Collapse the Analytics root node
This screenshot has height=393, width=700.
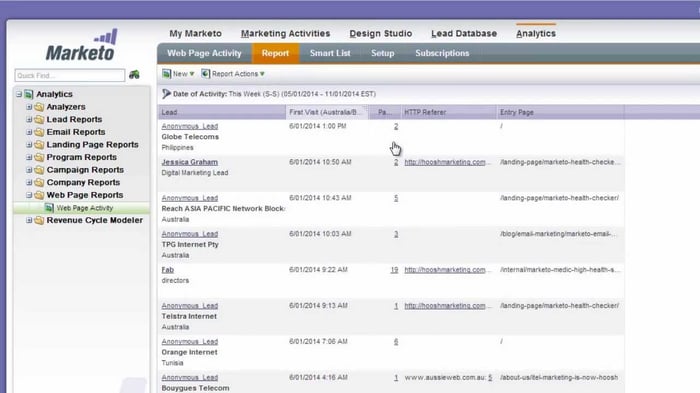point(19,94)
